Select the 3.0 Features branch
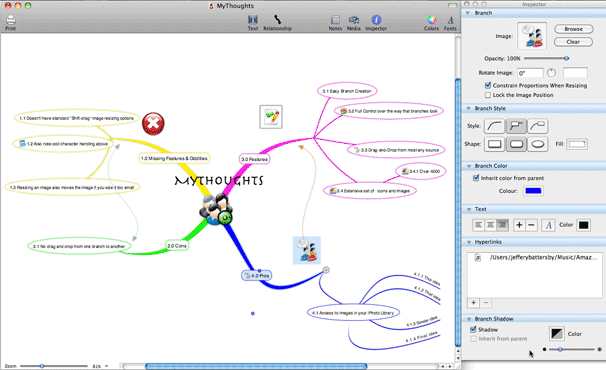This screenshot has width=606, height=370. (x=254, y=159)
